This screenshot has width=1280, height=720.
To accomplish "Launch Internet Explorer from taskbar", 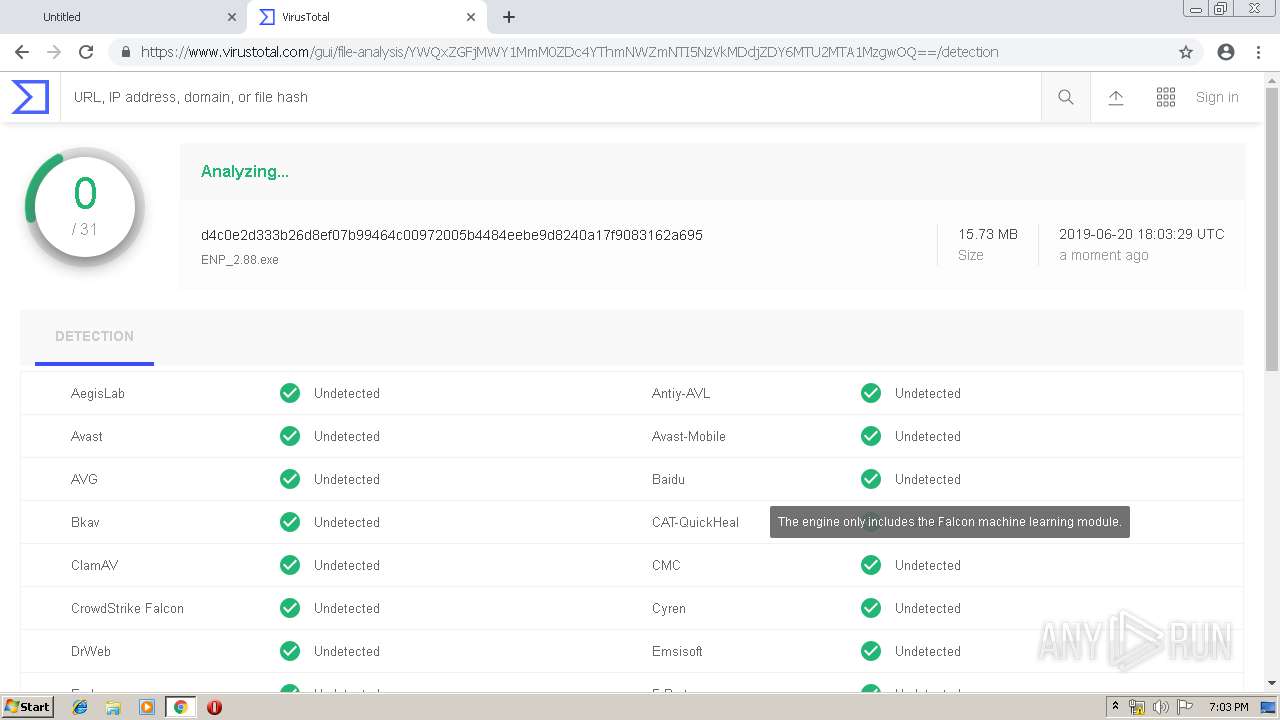I will click(x=80, y=707).
